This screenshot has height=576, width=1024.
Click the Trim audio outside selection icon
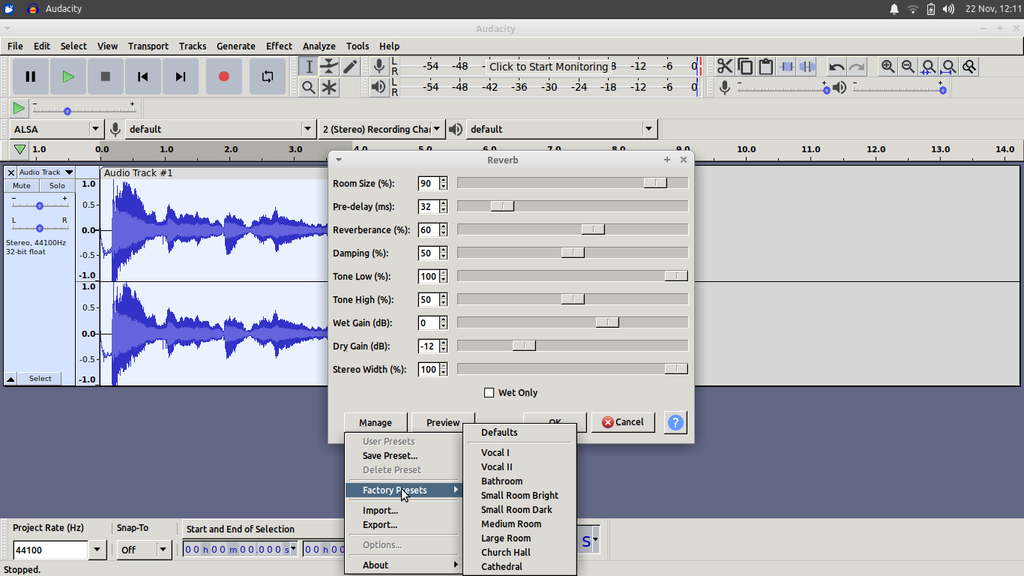click(x=786, y=66)
